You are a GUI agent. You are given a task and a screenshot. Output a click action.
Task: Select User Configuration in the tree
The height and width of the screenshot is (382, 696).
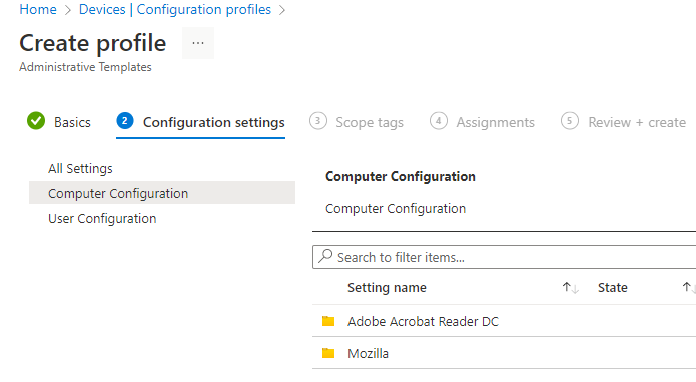point(102,219)
